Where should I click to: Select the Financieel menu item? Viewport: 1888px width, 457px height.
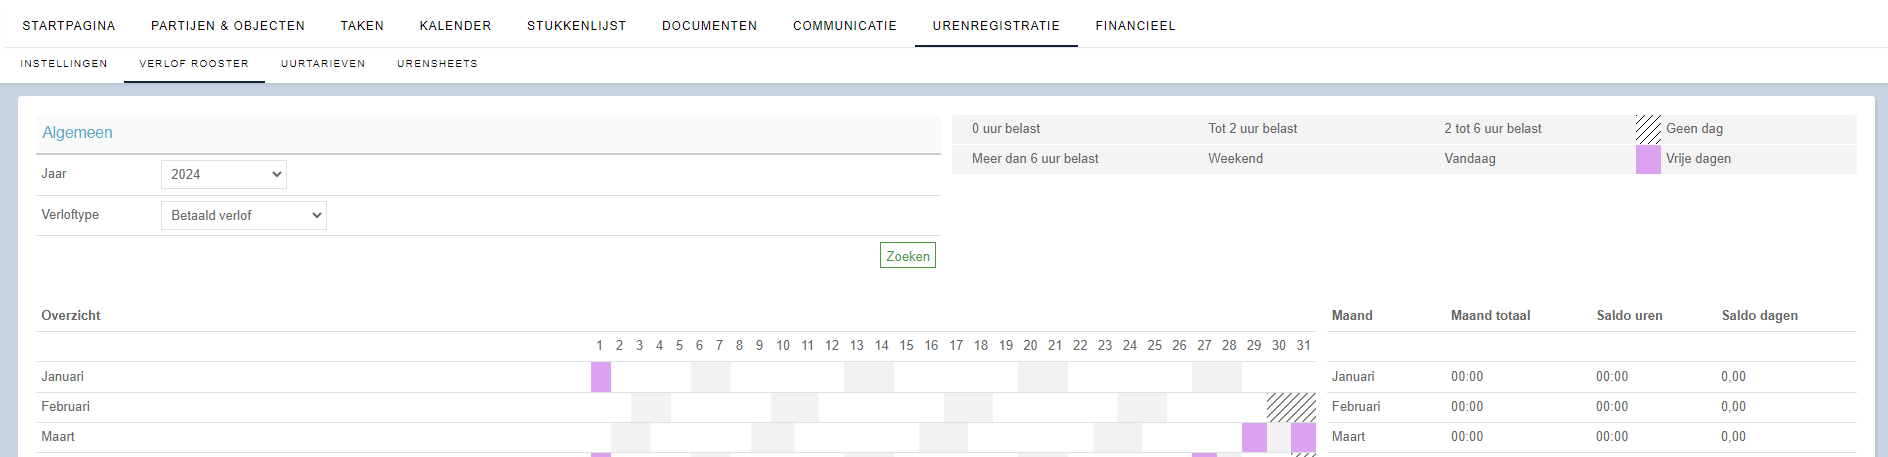click(1135, 26)
